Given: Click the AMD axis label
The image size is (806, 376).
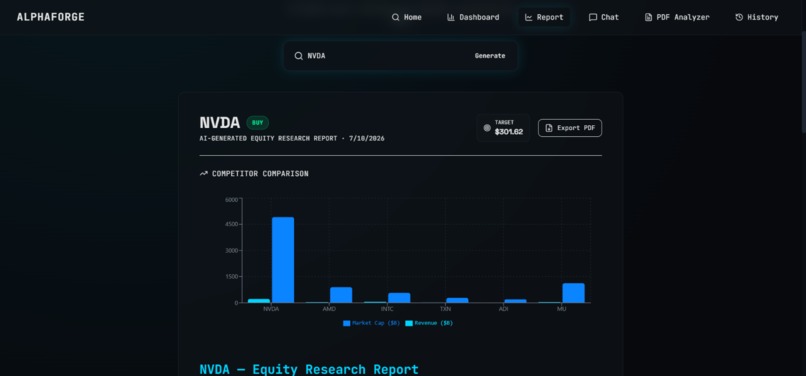Looking at the screenshot, I should pyautogui.click(x=329, y=309).
